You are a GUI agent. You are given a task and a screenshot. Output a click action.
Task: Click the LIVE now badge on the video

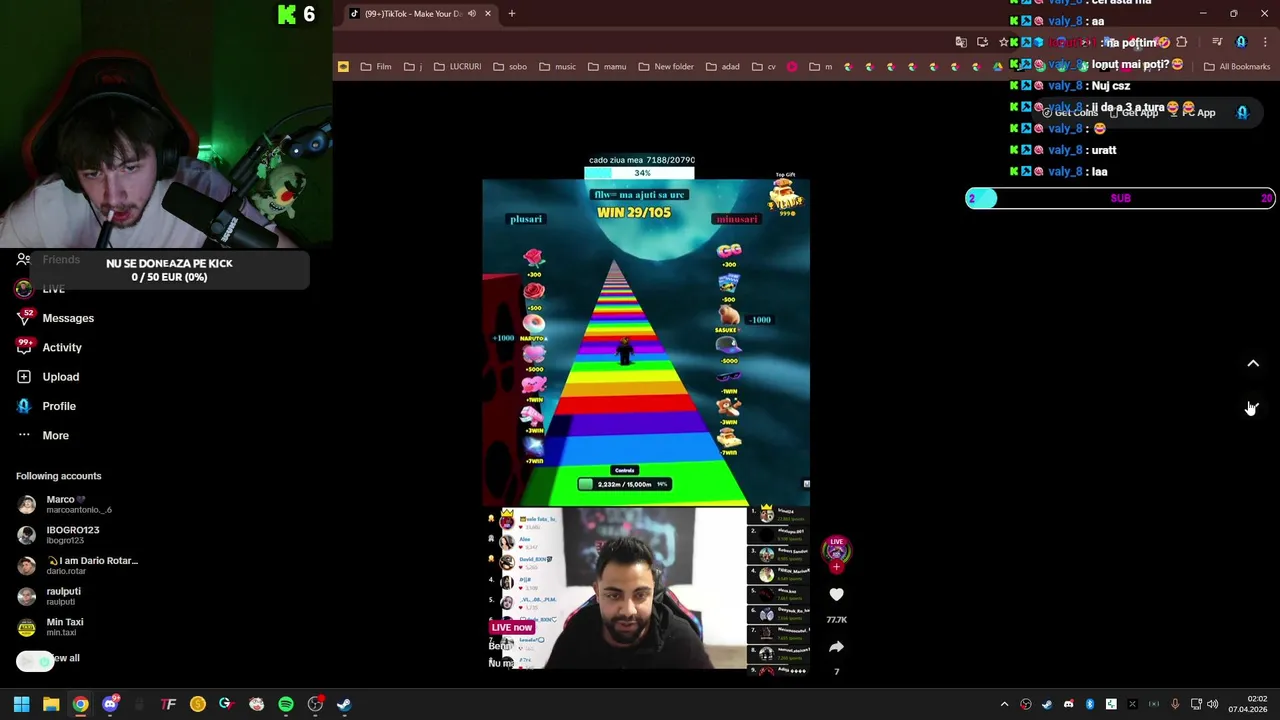[x=511, y=628]
